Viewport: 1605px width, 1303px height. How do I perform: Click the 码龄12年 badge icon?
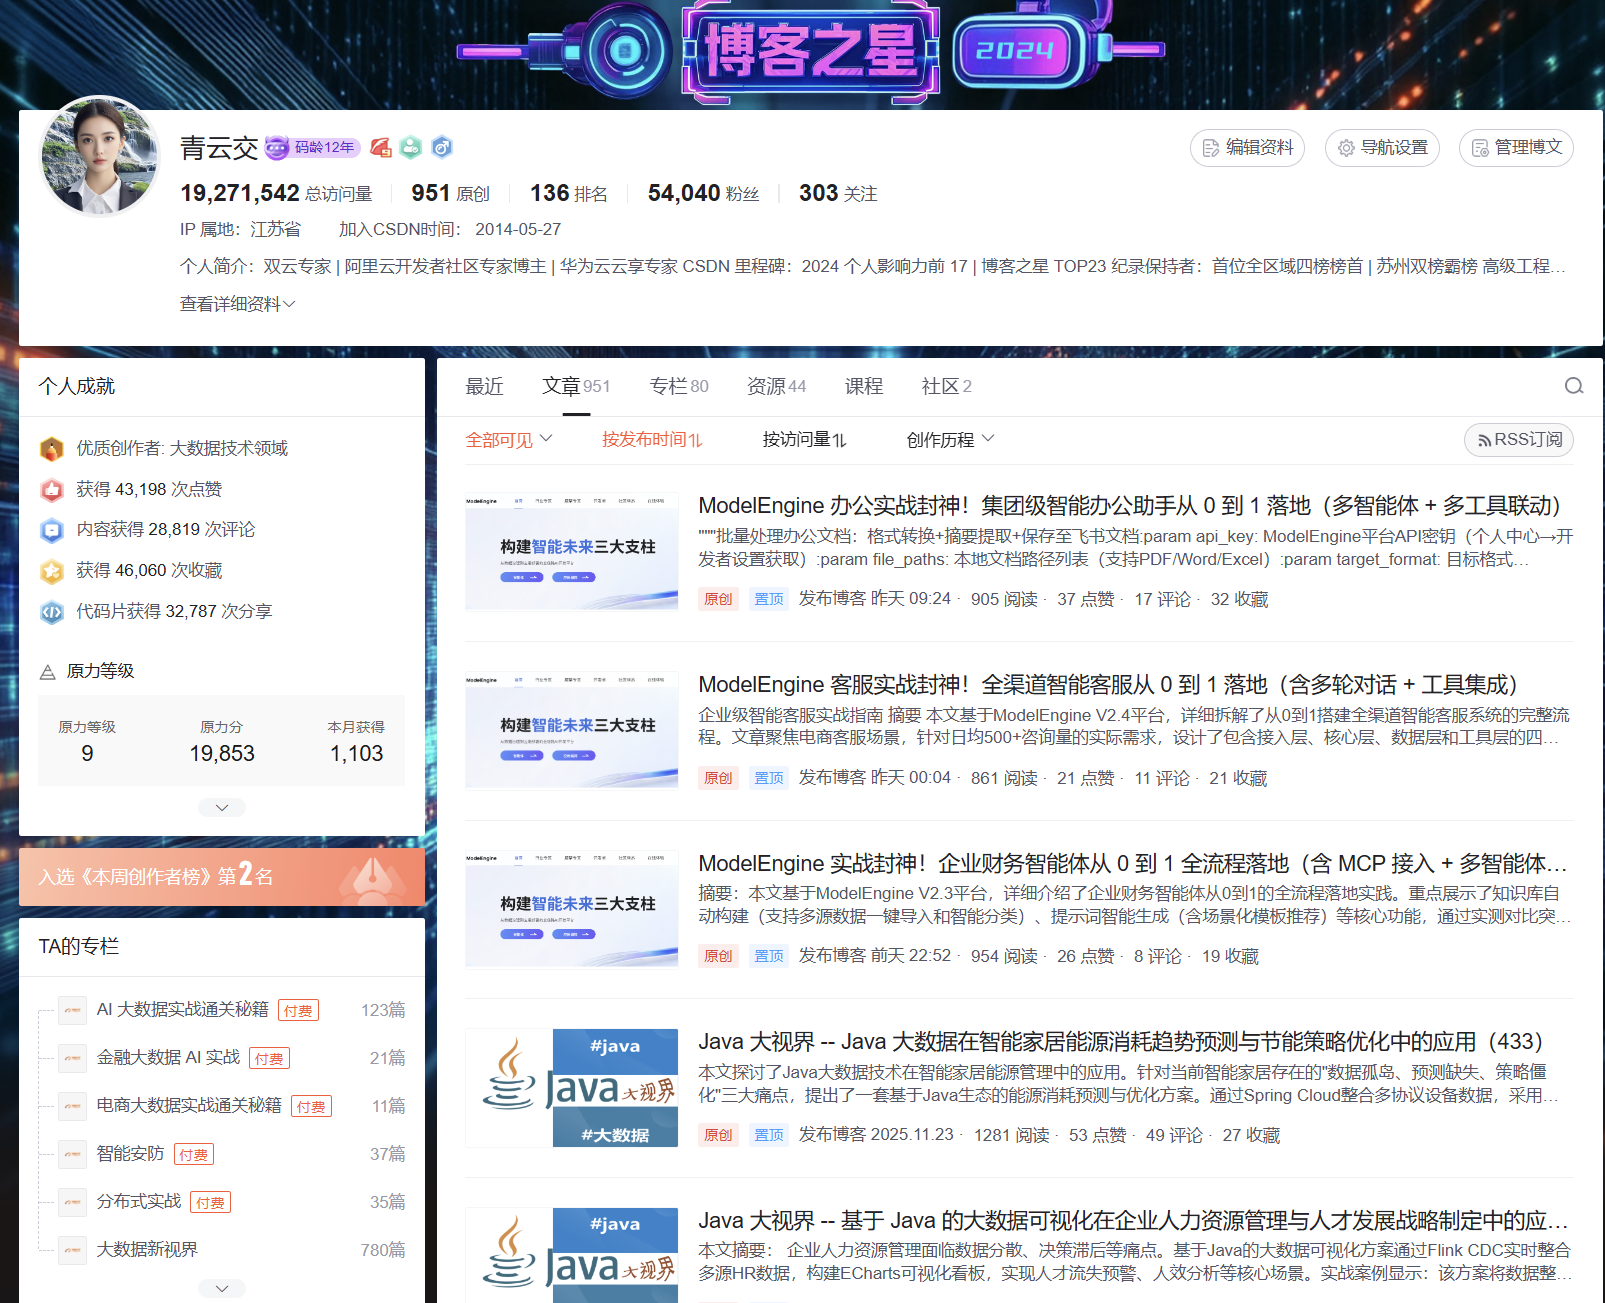(x=313, y=147)
